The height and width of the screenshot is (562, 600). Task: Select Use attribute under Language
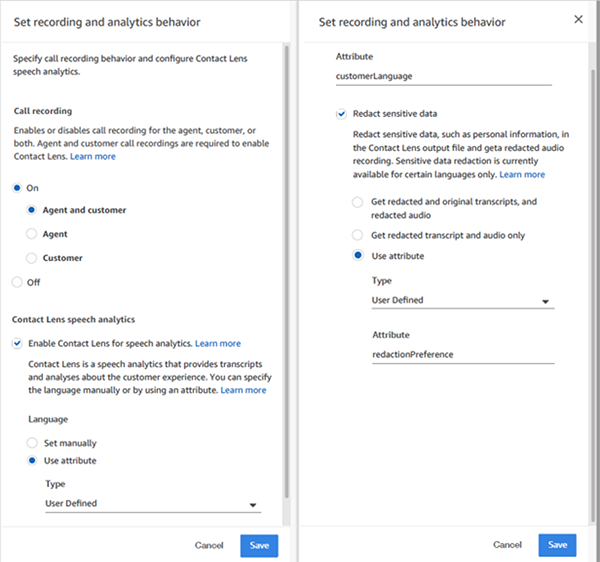tap(32, 461)
